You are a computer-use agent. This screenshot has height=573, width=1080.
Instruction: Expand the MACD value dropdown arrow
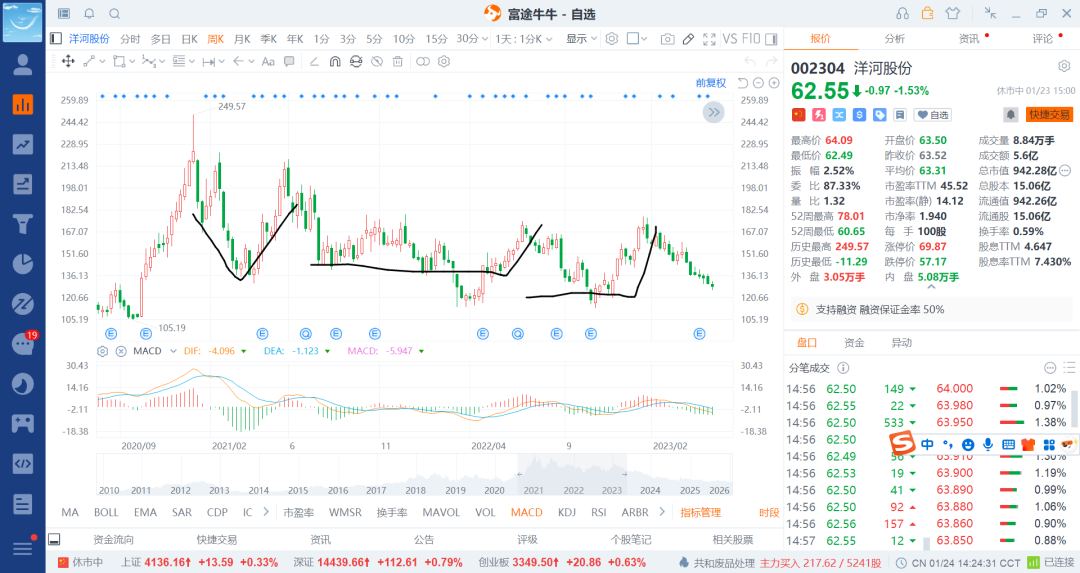421,351
